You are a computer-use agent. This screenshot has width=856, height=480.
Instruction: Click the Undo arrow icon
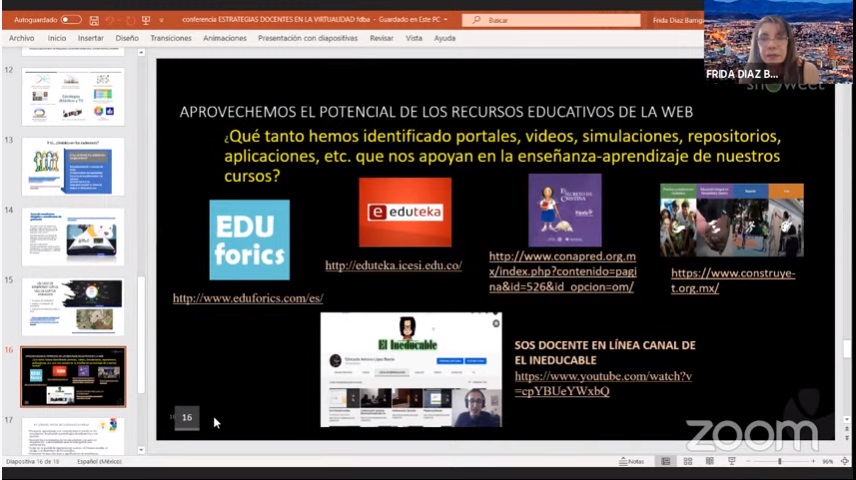click(x=111, y=19)
